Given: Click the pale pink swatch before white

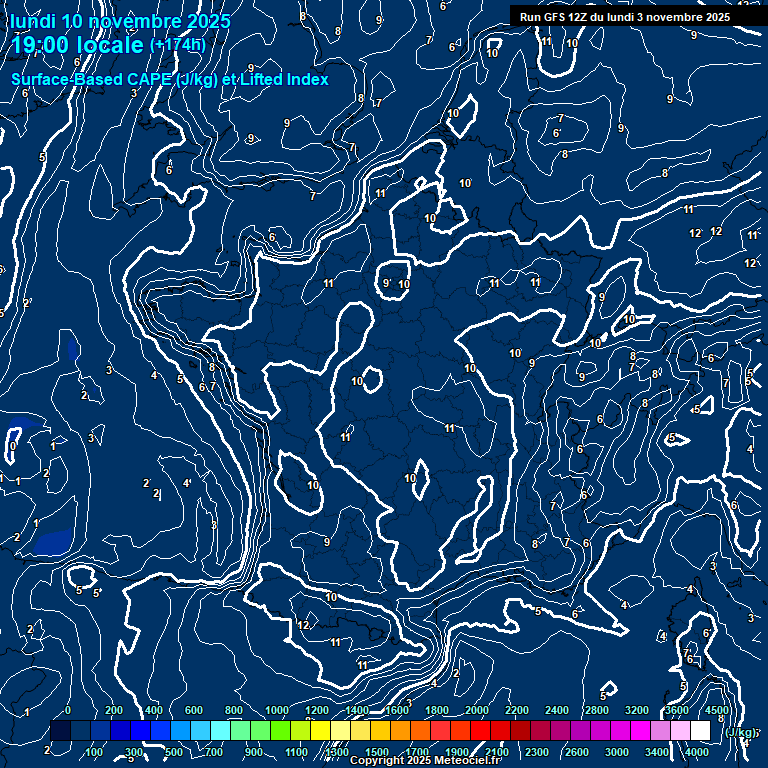Looking at the screenshot, I should (680, 730).
